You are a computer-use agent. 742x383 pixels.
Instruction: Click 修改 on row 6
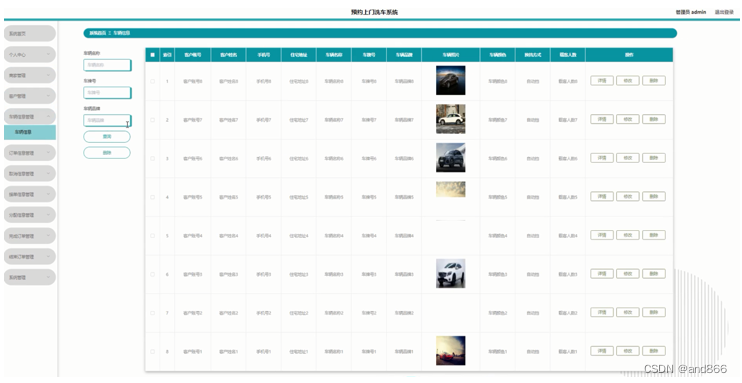[628, 274]
